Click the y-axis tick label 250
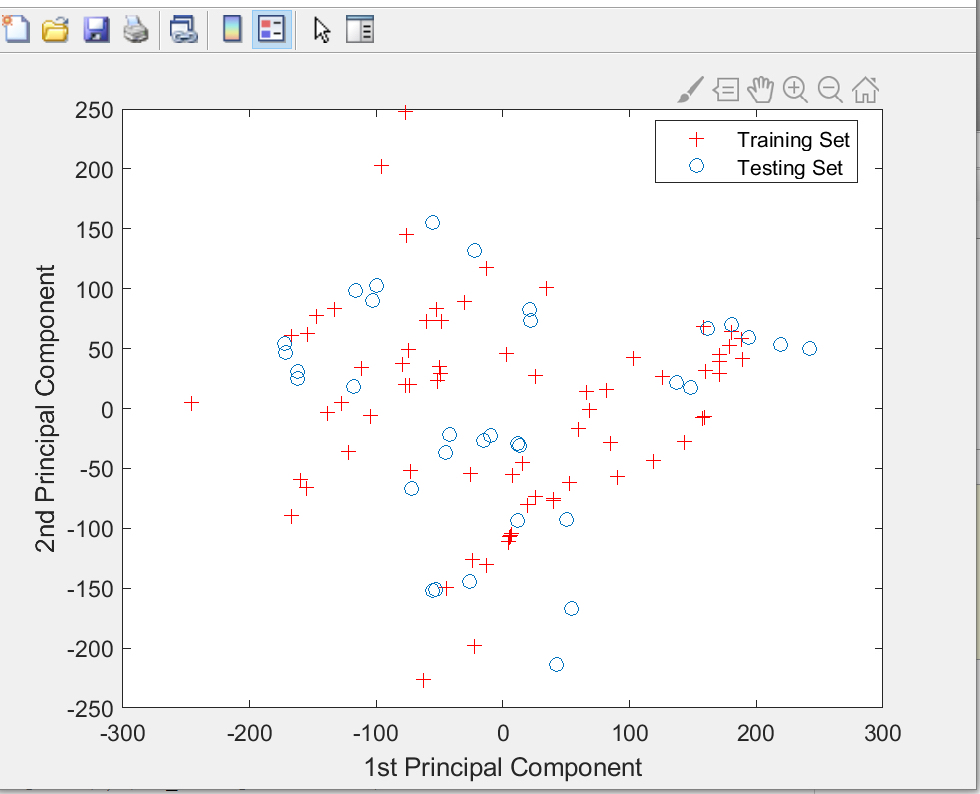The height and width of the screenshot is (794, 980). pos(94,111)
